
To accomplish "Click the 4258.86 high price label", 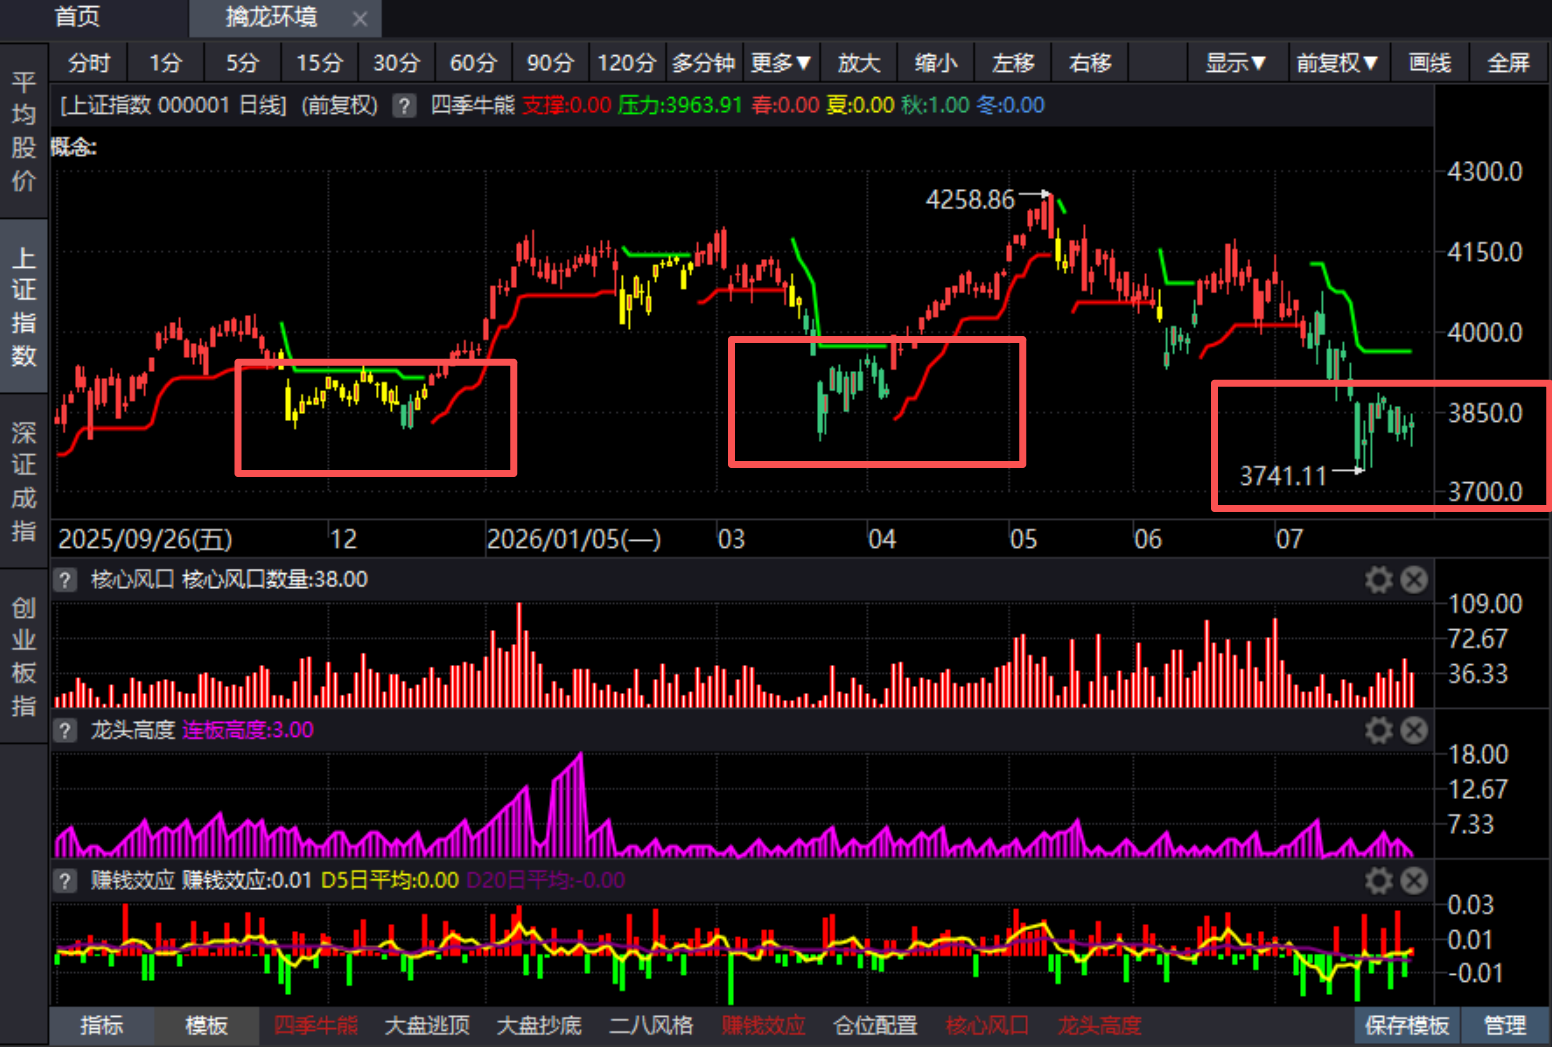I will point(970,200).
